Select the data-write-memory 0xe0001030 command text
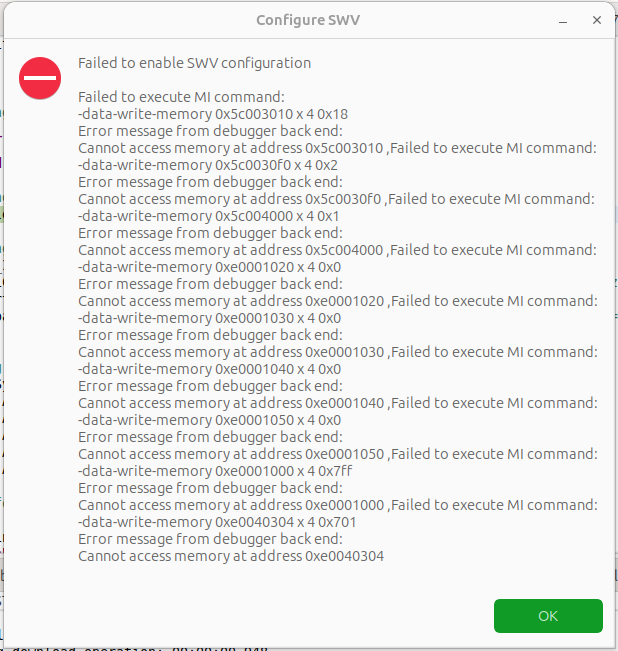618x651 pixels. pos(209,318)
